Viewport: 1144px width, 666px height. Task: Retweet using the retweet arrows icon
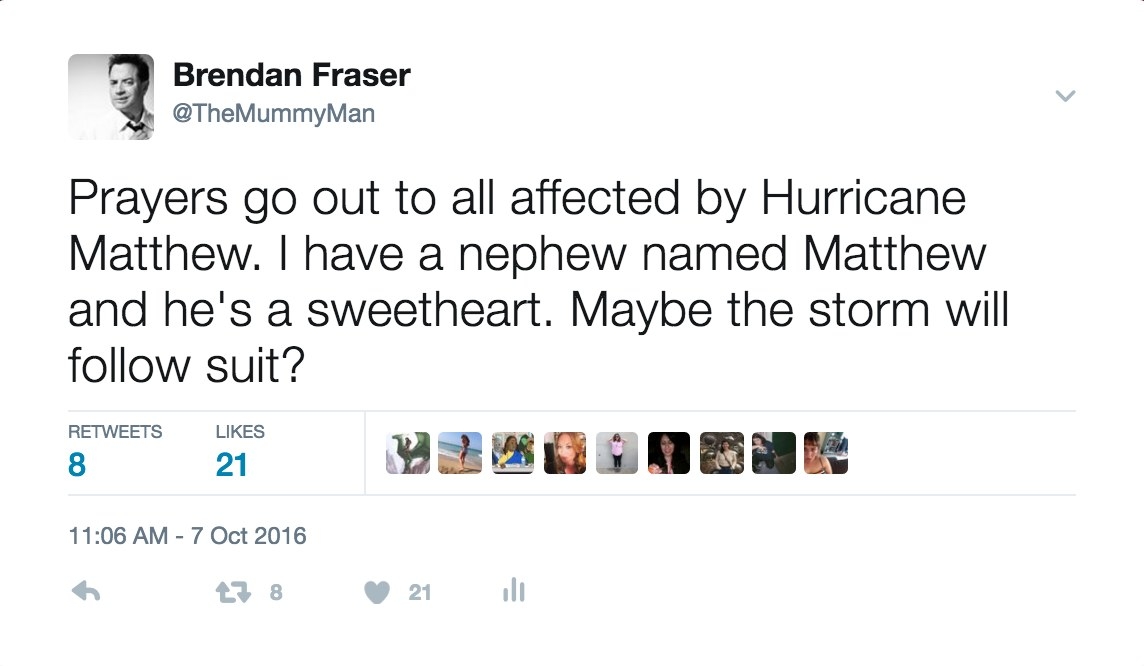click(x=233, y=592)
